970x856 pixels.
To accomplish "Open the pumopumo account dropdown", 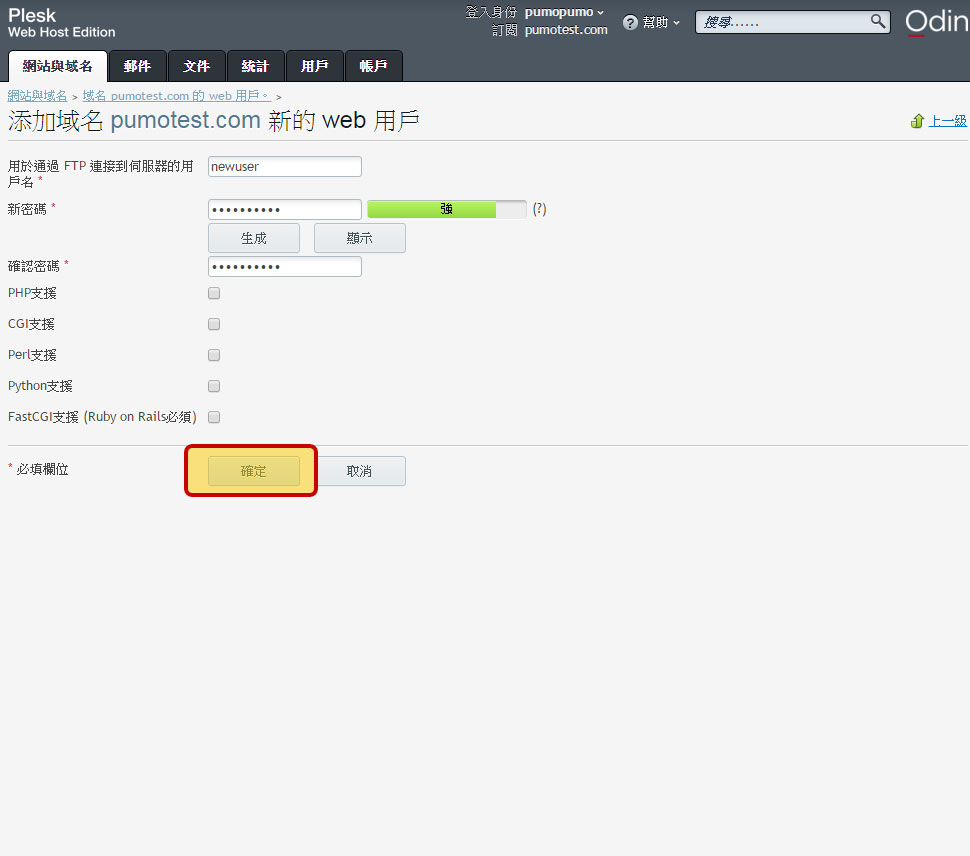I will [x=564, y=12].
